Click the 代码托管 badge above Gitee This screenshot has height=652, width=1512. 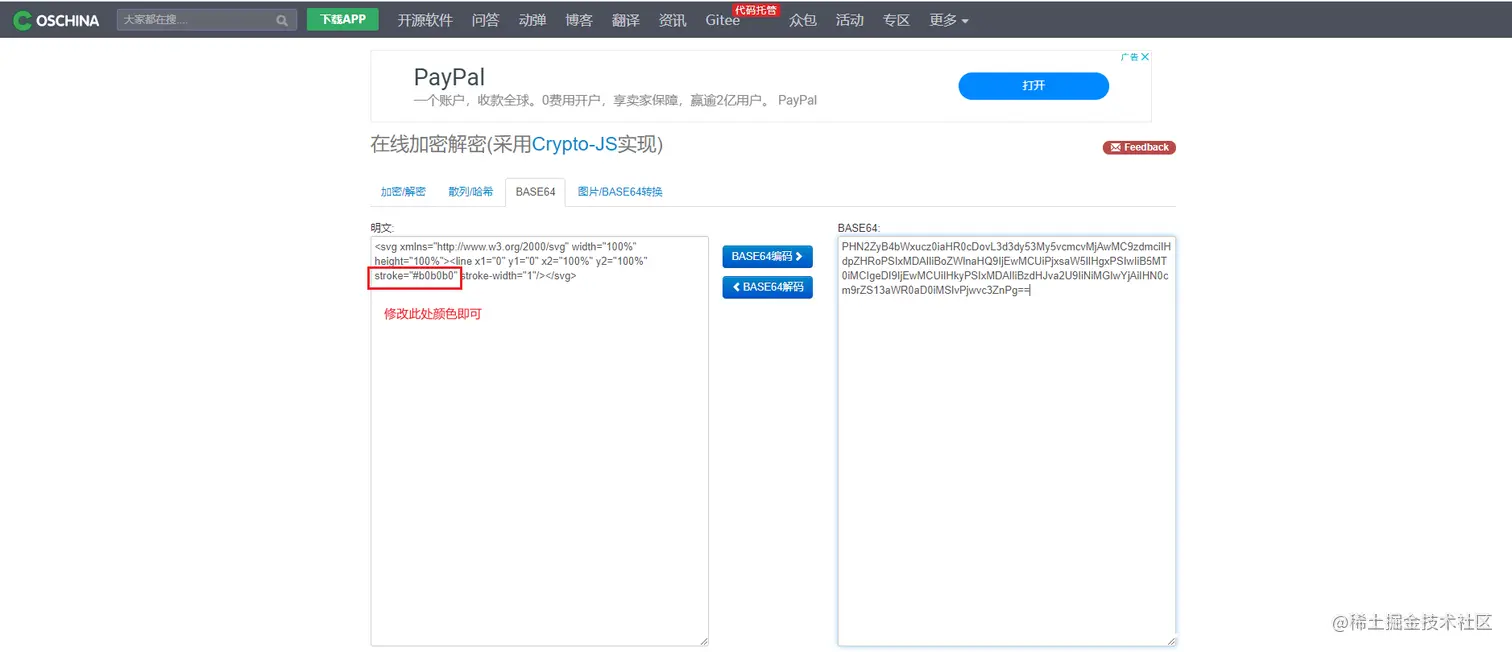[x=756, y=10]
